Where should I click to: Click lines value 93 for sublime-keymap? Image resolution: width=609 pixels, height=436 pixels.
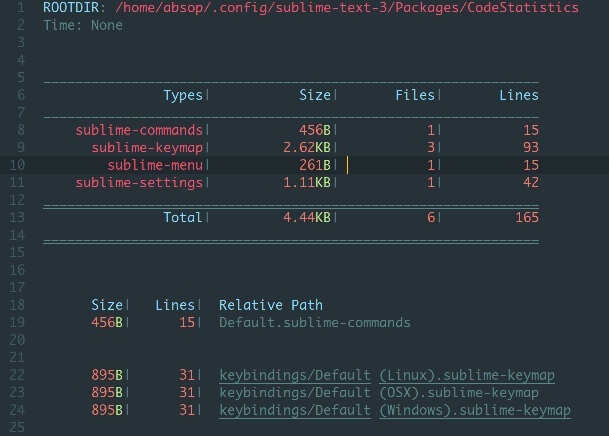tap(531, 148)
